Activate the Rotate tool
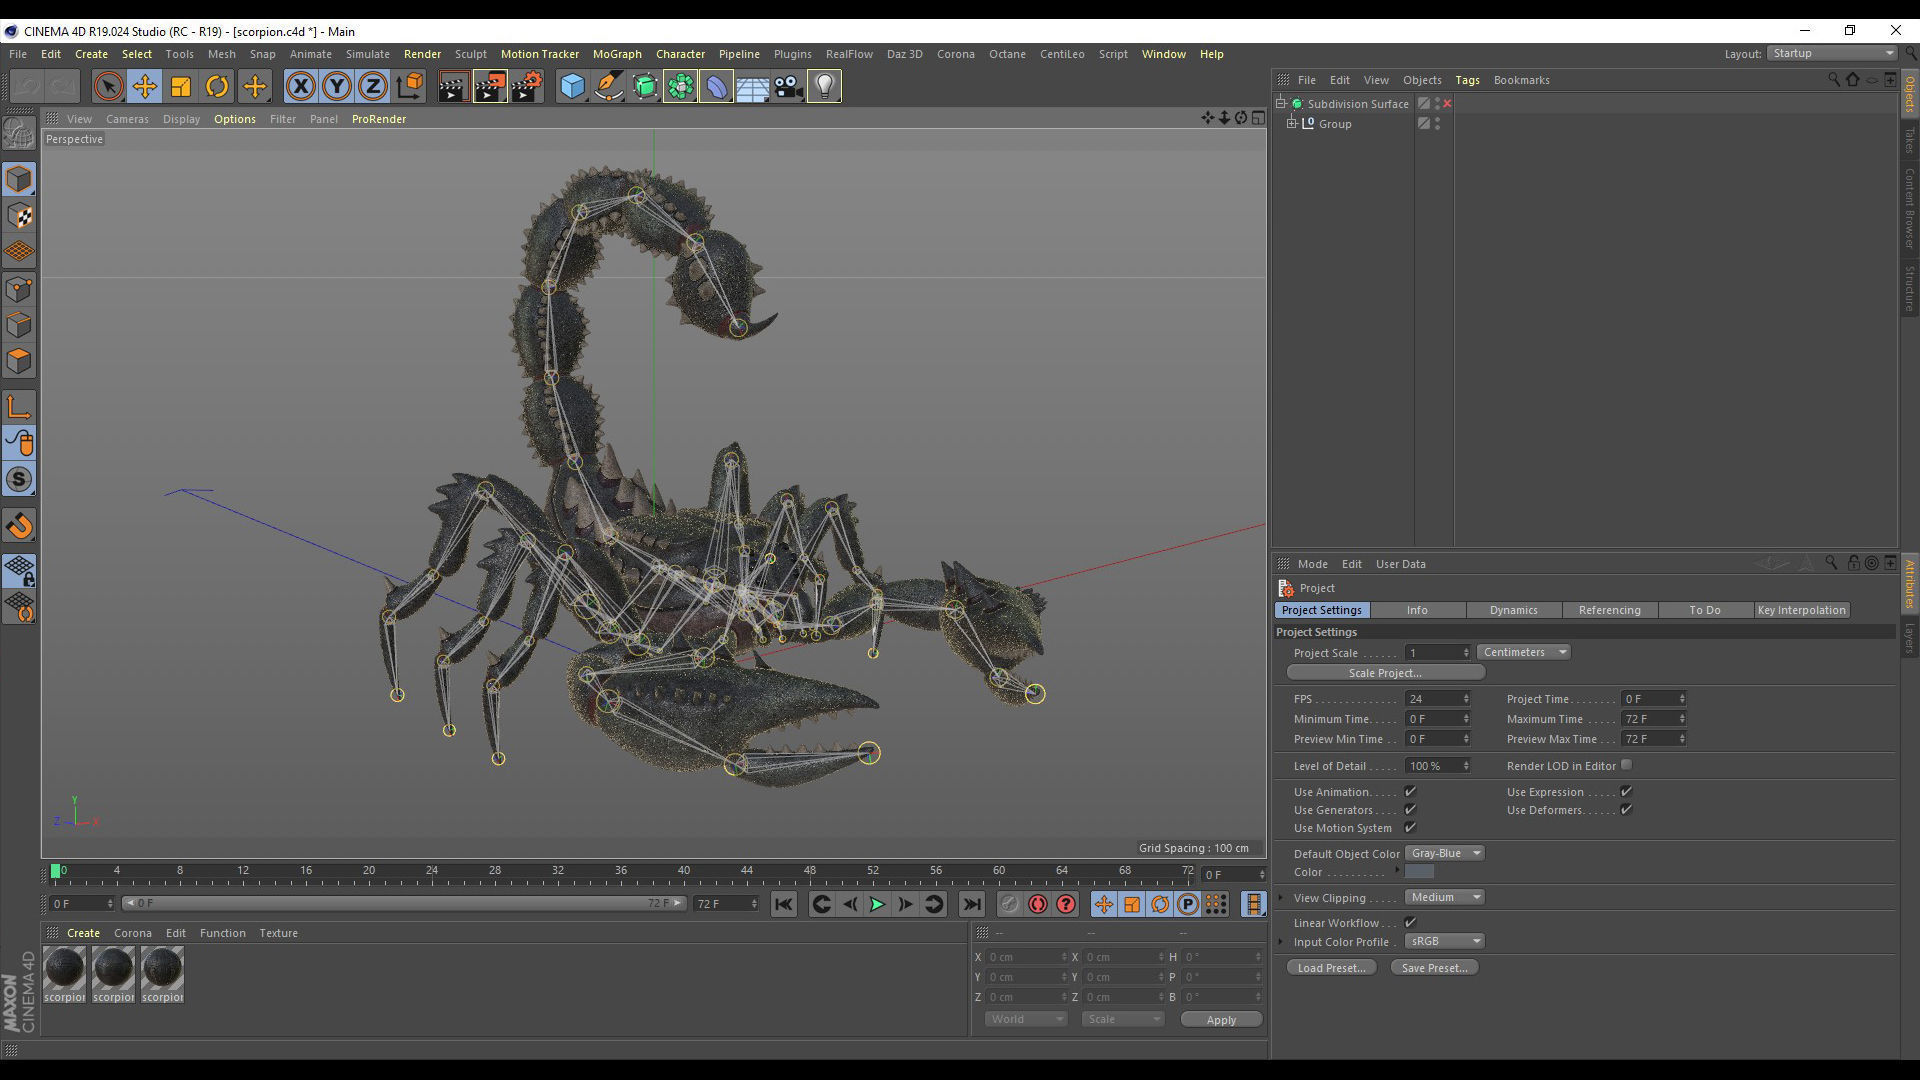The width and height of the screenshot is (1920, 1080). pyautogui.click(x=217, y=87)
